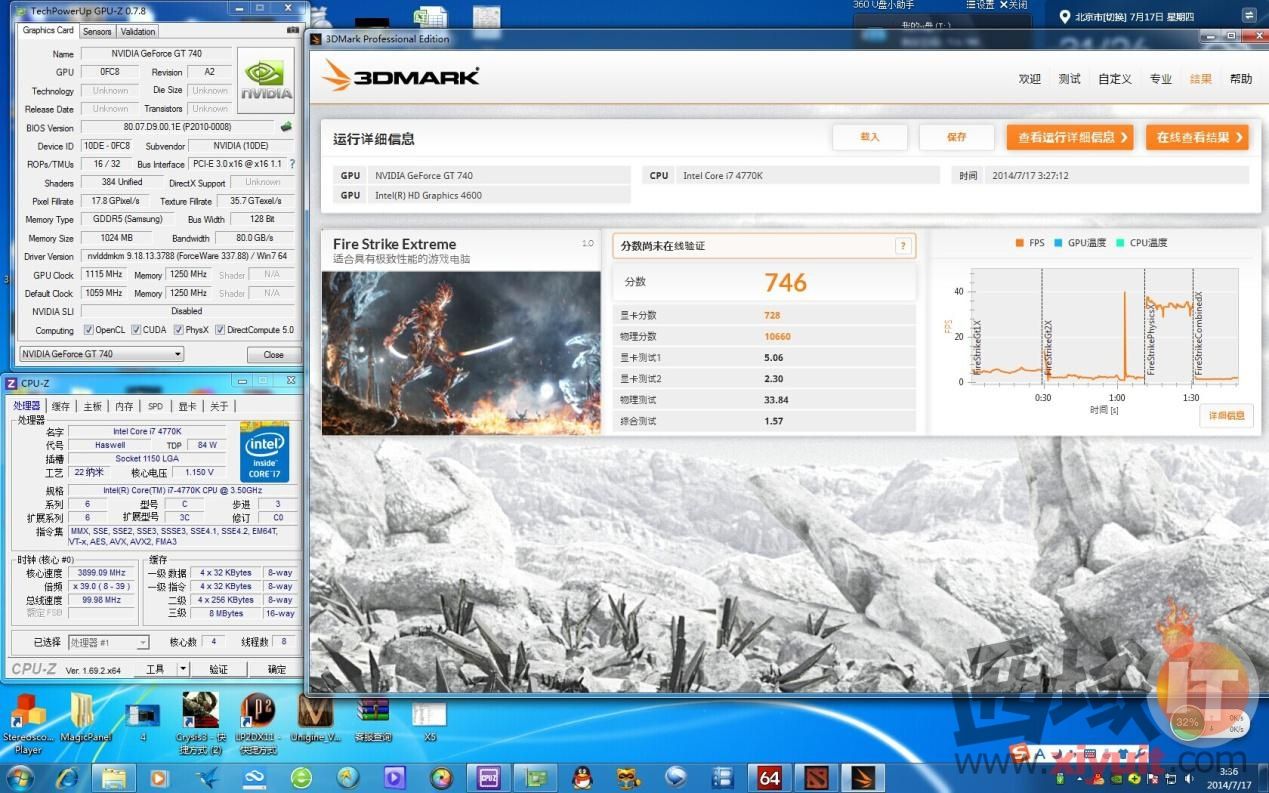Open 欢迎 in 3DMark navigation
The width and height of the screenshot is (1269, 793).
[x=1030, y=79]
